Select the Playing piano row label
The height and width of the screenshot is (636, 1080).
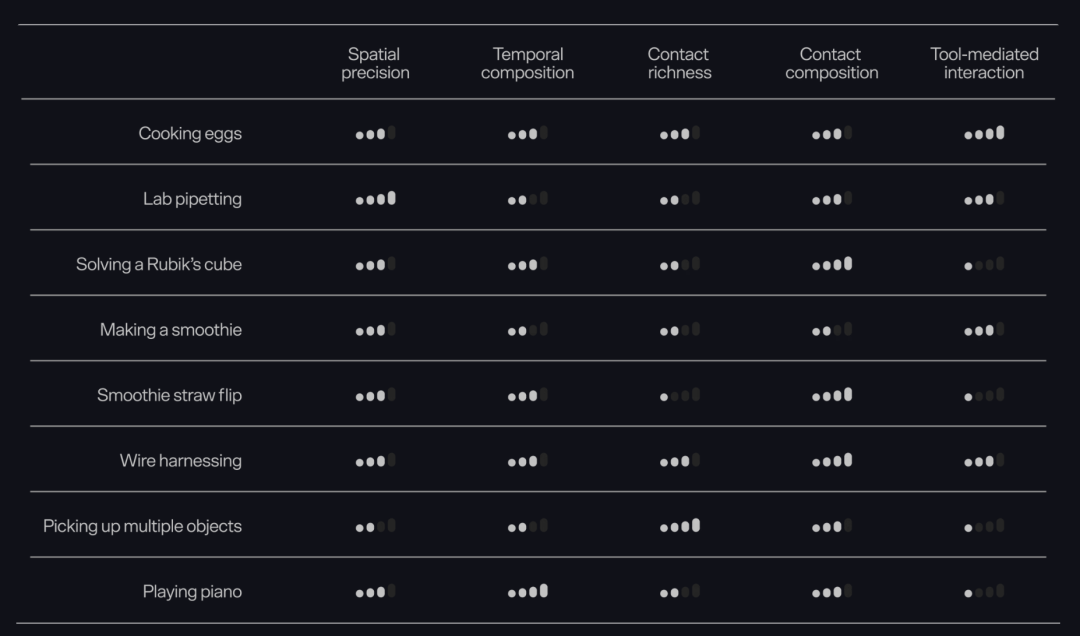click(x=192, y=592)
